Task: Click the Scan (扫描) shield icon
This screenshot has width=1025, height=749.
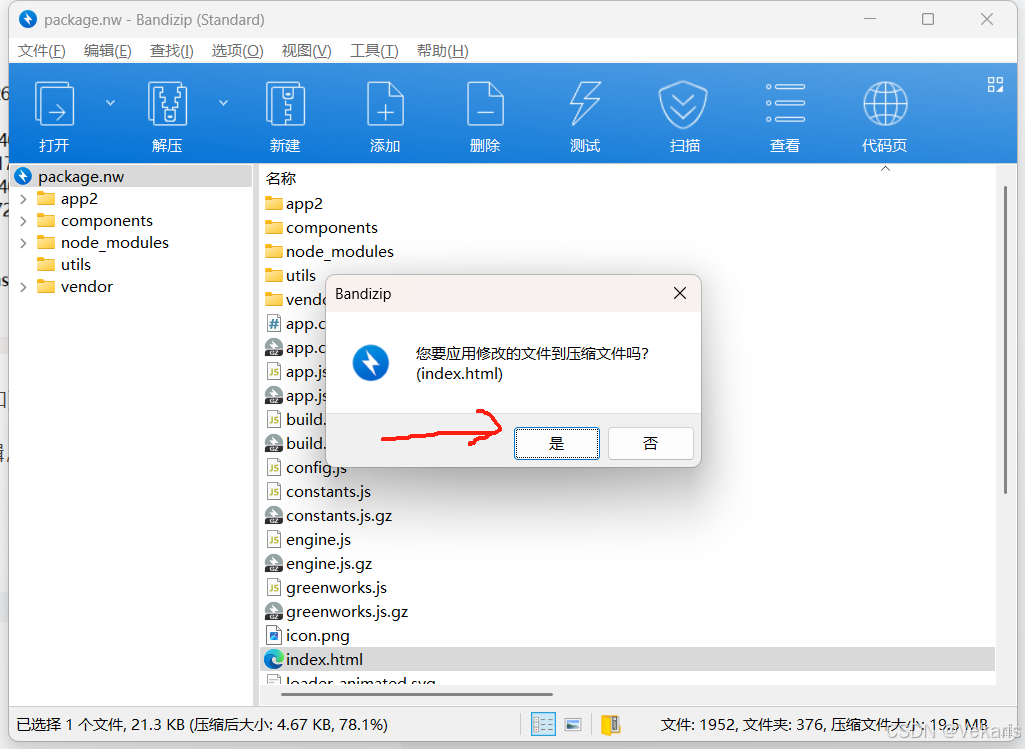Action: (683, 104)
